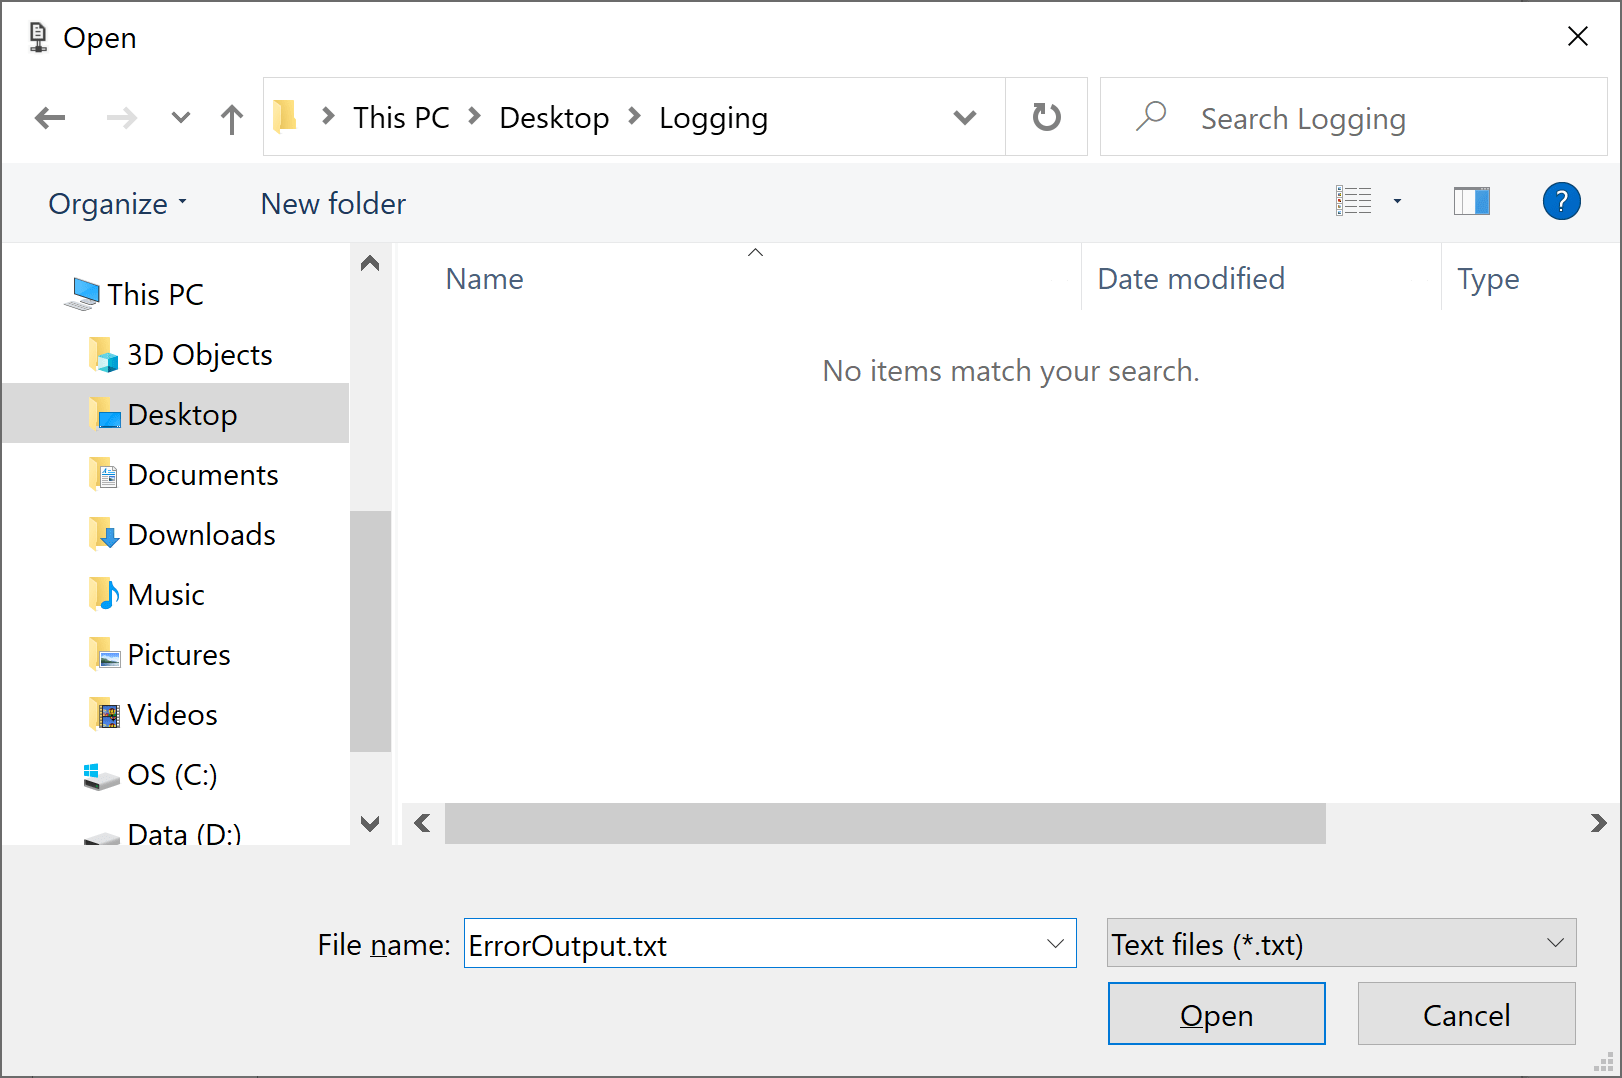Click the Videos folder icon

(105, 714)
